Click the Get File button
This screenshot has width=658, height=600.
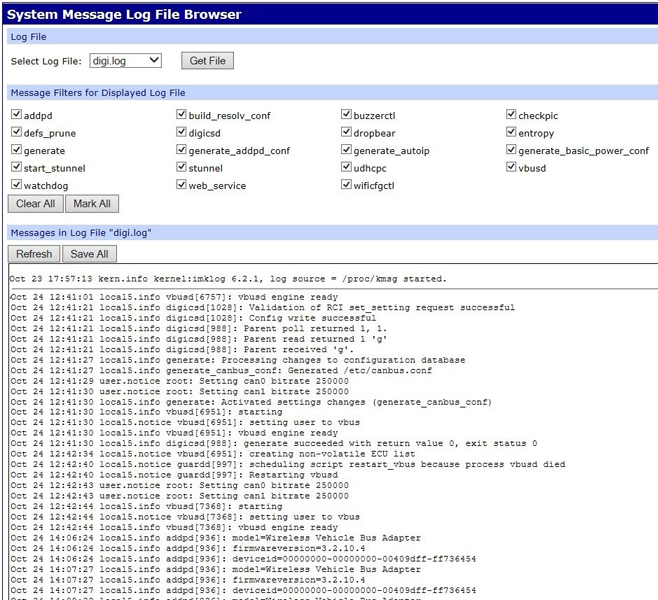[x=207, y=61]
